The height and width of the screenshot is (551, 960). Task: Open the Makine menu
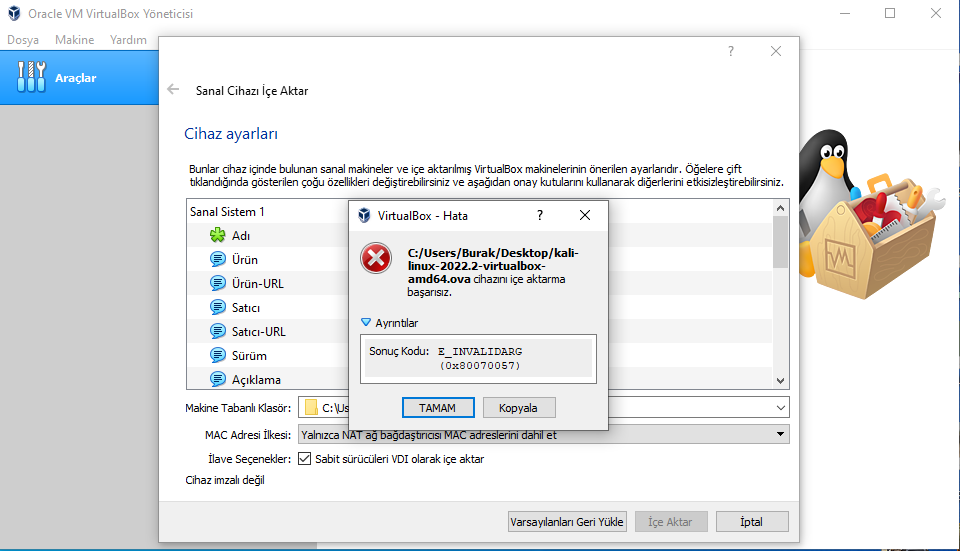pyautogui.click(x=75, y=40)
